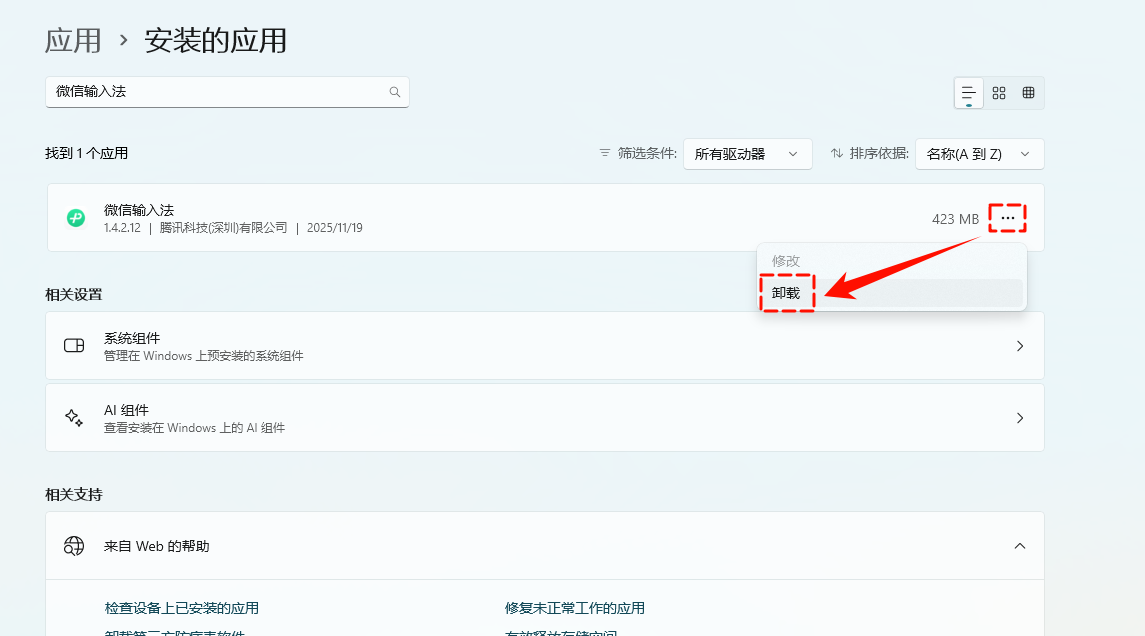This screenshot has height=636, width=1145.
Task: Expand the 系统组件 settings entry
Action: pyautogui.click(x=1019, y=345)
